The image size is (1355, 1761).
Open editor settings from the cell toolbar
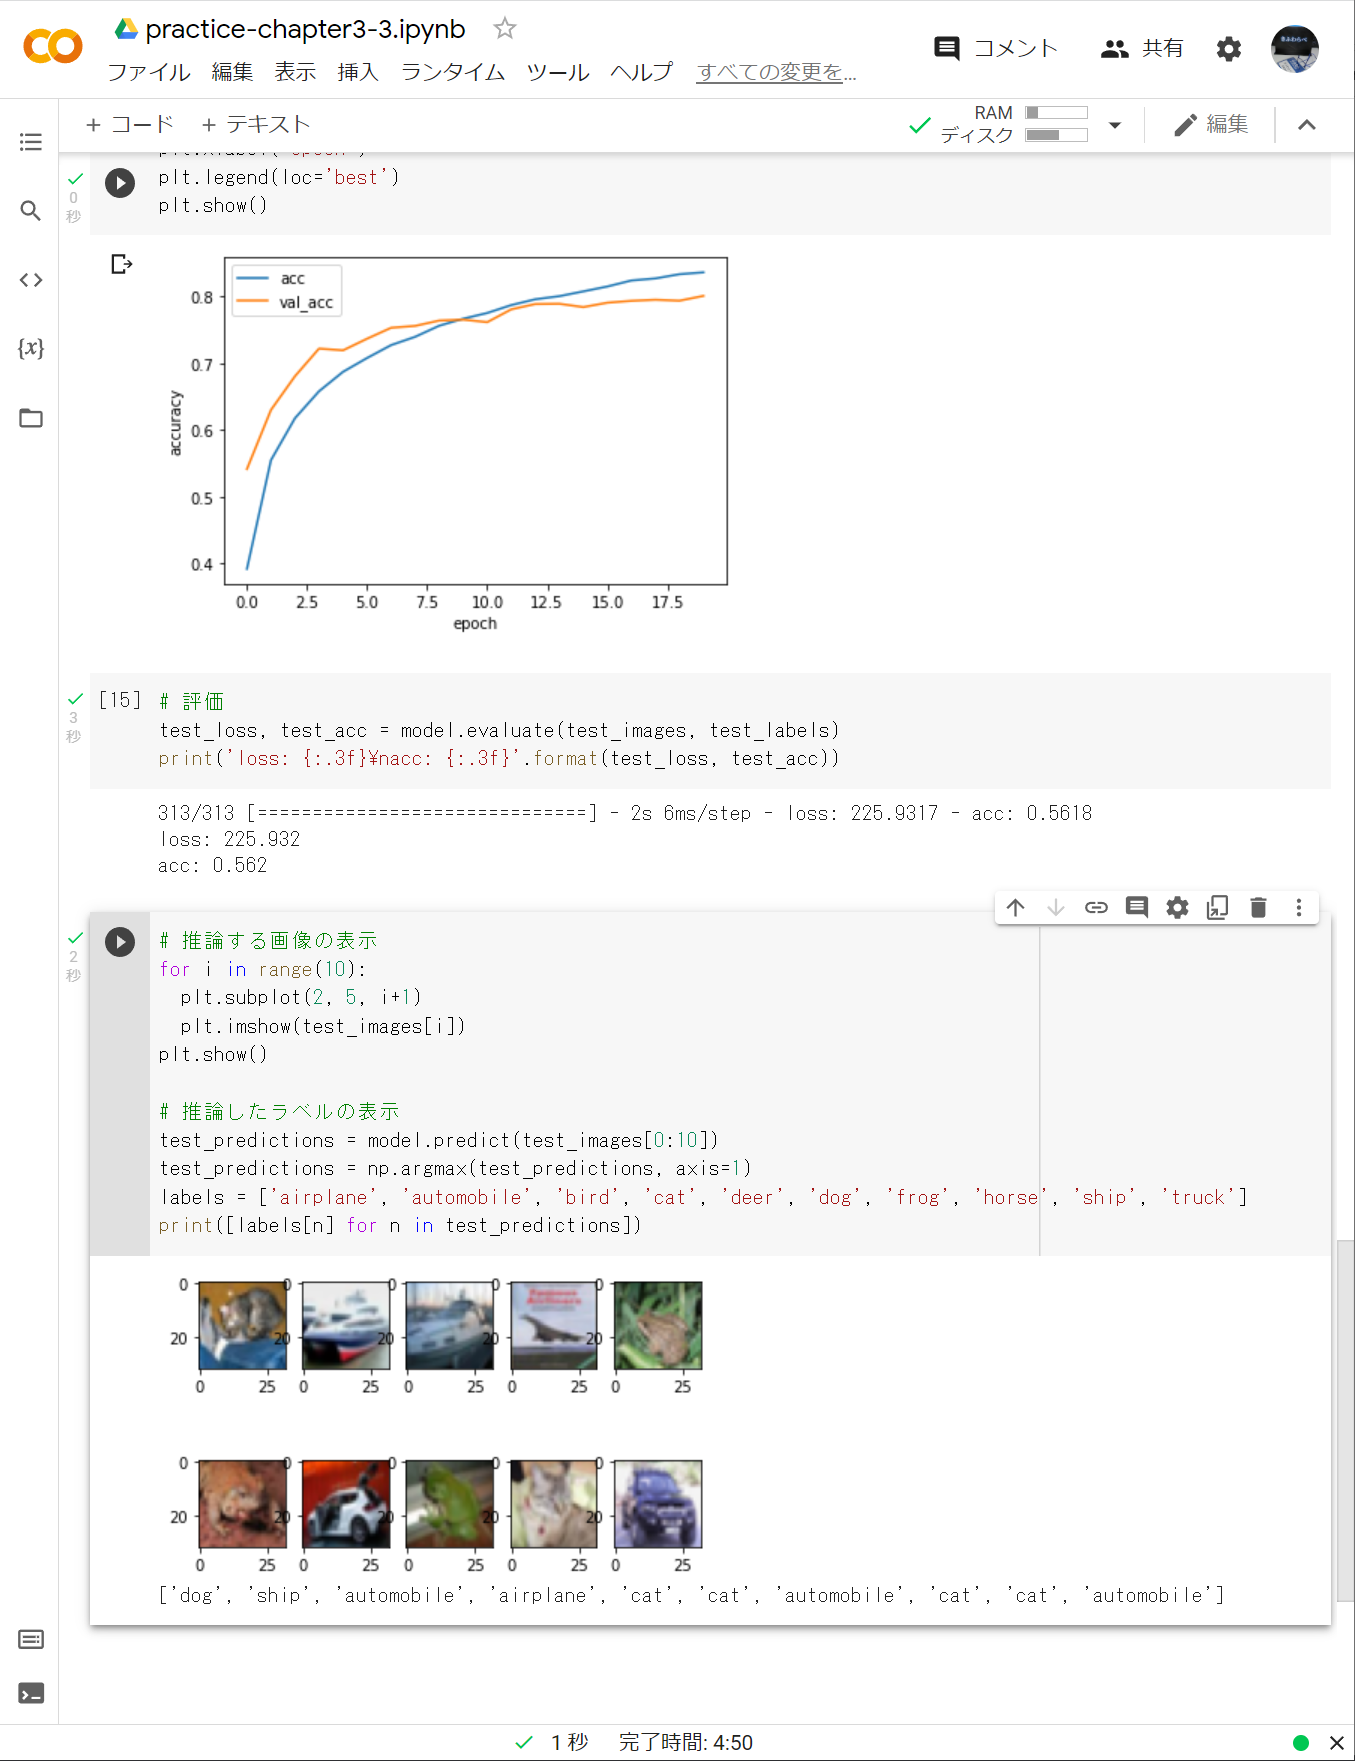coord(1178,907)
